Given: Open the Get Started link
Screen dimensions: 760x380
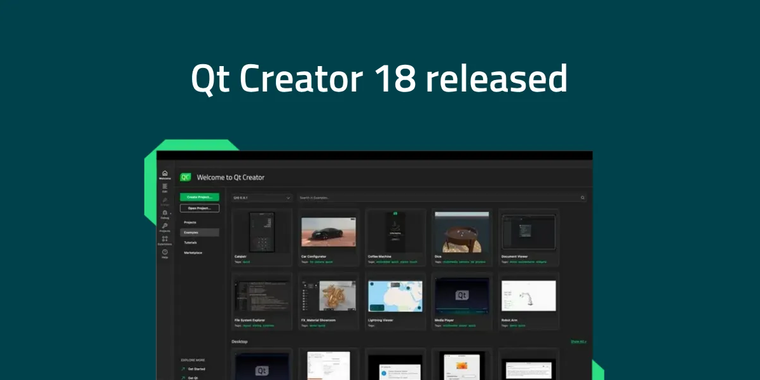Looking at the screenshot, I should point(196,369).
